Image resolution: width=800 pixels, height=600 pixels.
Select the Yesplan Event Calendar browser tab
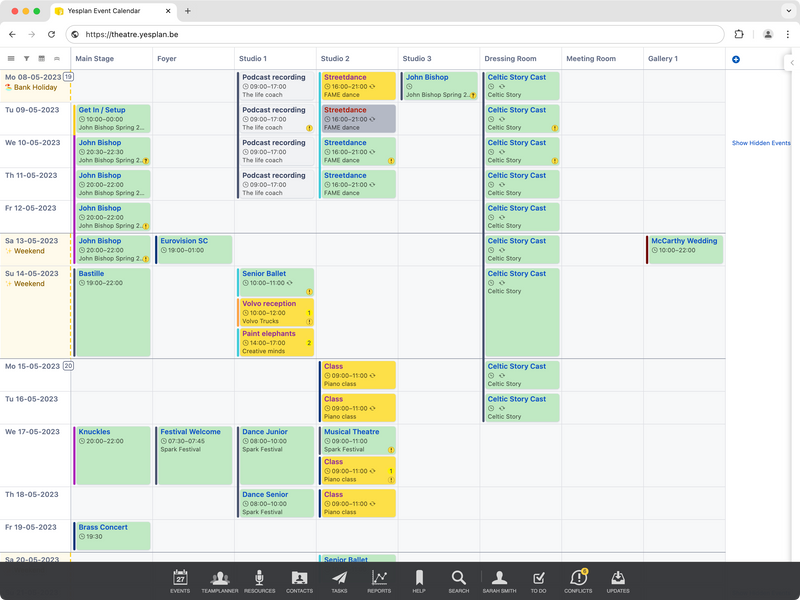coord(115,11)
